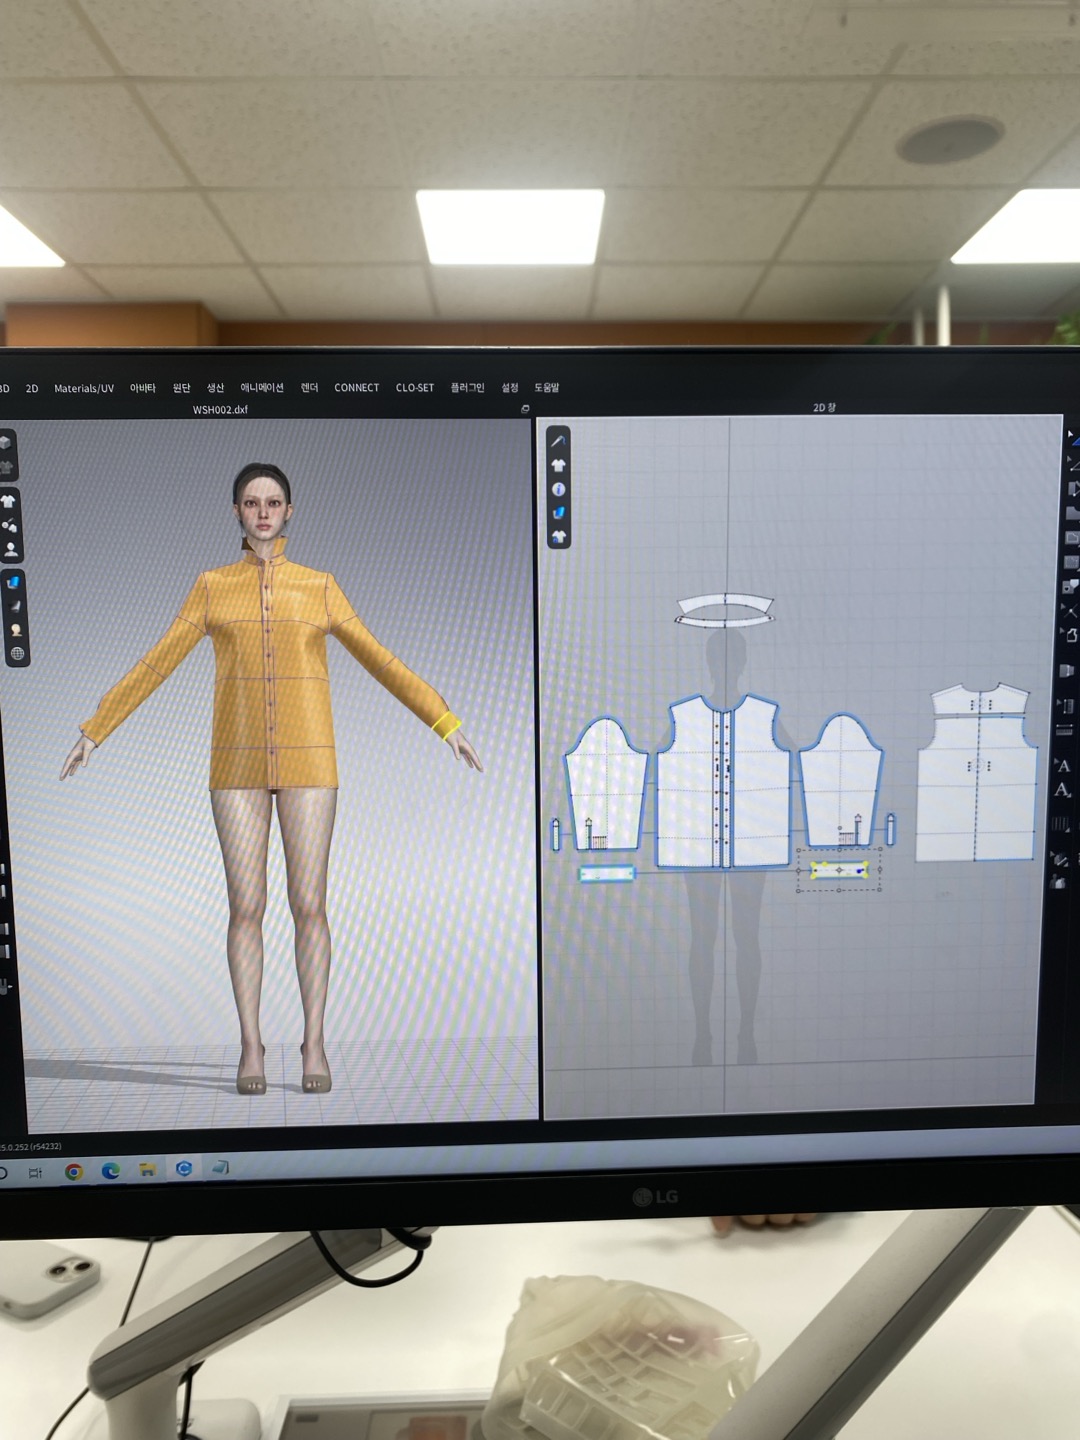Screen dimensions: 1080x1440
Task: Toggle blue fabric texture surface icon in 3D window
Action: [13, 582]
